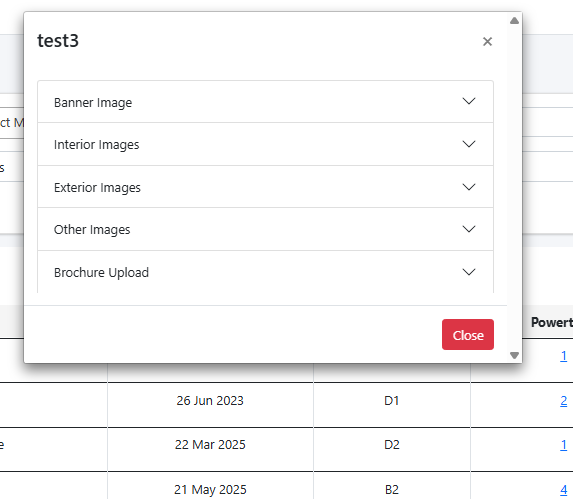Expand Banner Image chevron arrow
The height and width of the screenshot is (499, 573).
[x=469, y=101]
